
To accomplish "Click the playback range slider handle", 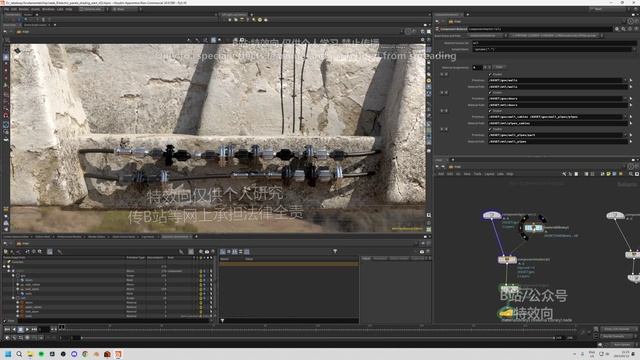I will (x=82, y=338).
